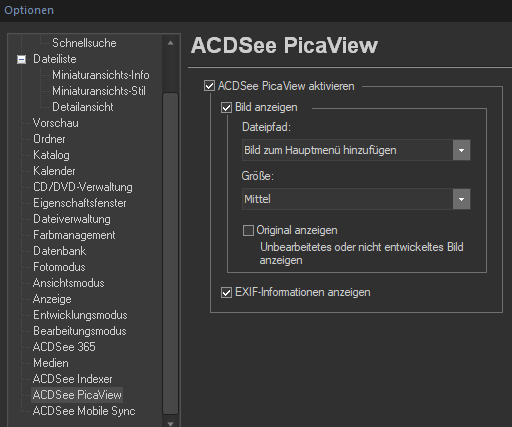This screenshot has width=512, height=427.
Task: Select ACDSee 365 in the tree
Action: [64, 347]
